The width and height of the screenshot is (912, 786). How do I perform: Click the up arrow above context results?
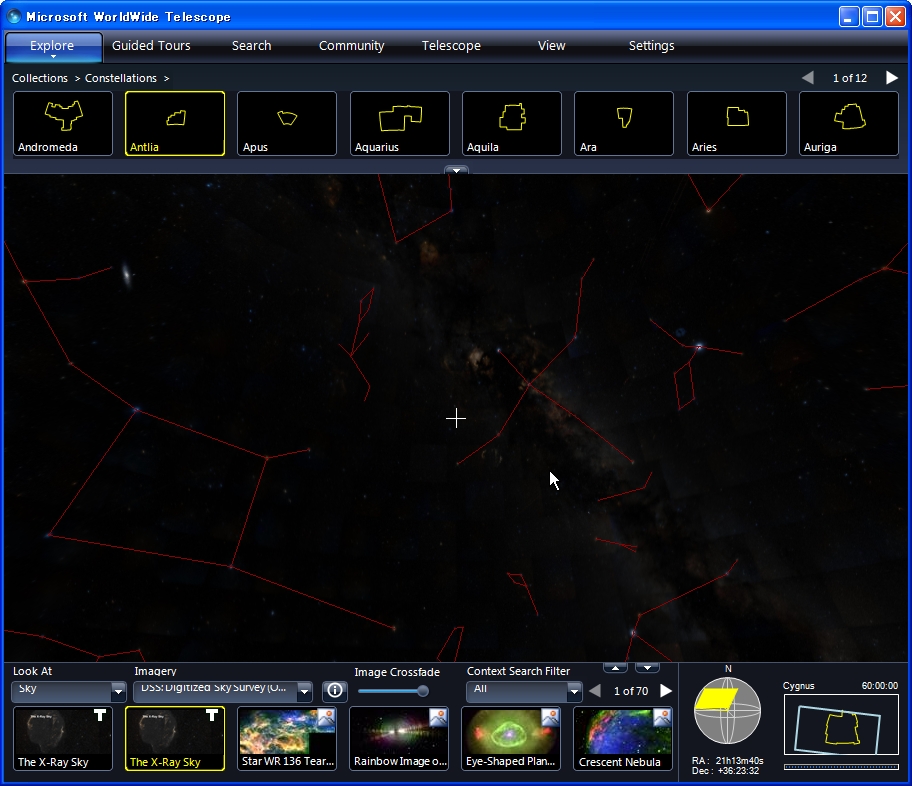[x=615, y=668]
